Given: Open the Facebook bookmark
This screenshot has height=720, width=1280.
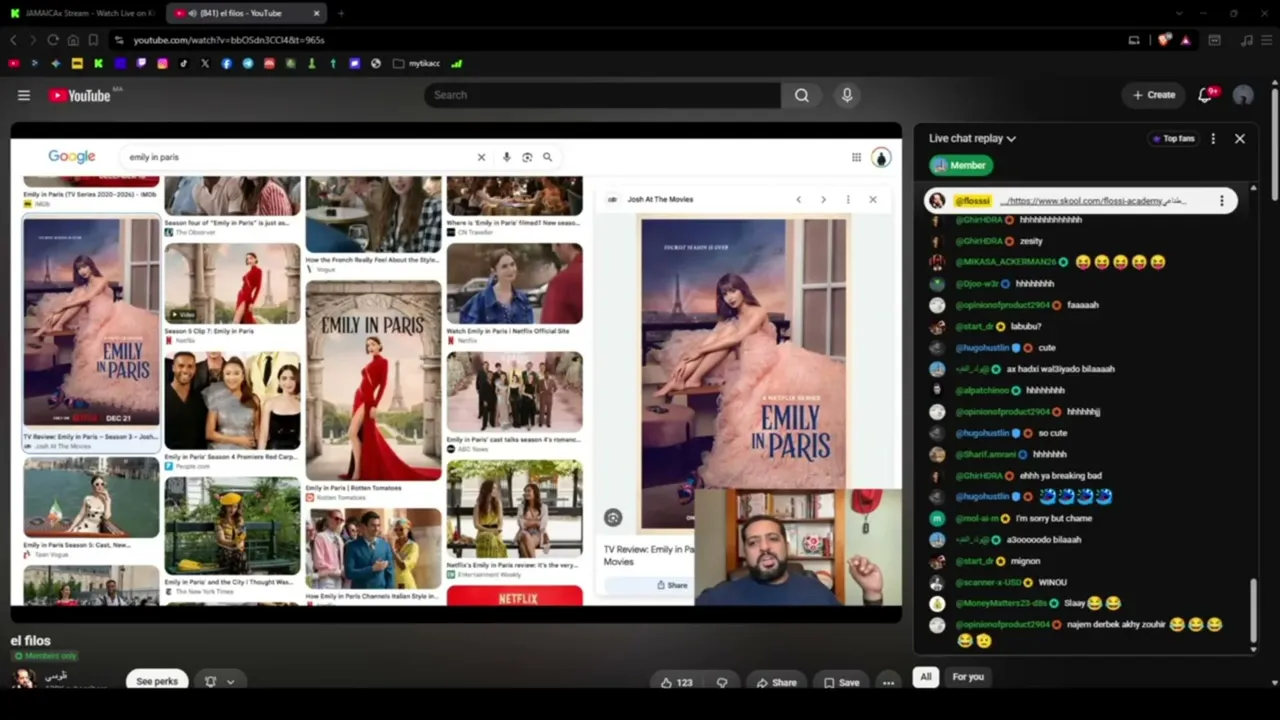Looking at the screenshot, I should 226,63.
